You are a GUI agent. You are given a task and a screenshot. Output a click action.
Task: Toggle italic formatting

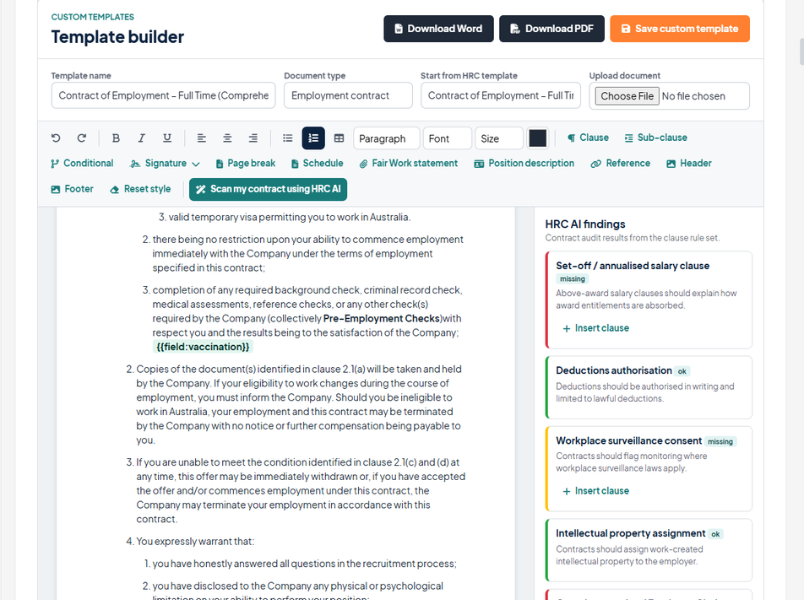coord(142,138)
